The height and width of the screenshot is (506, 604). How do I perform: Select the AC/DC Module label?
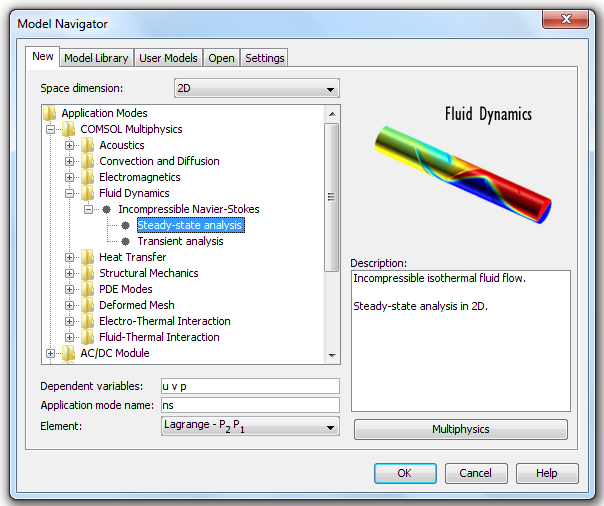[x=115, y=353]
